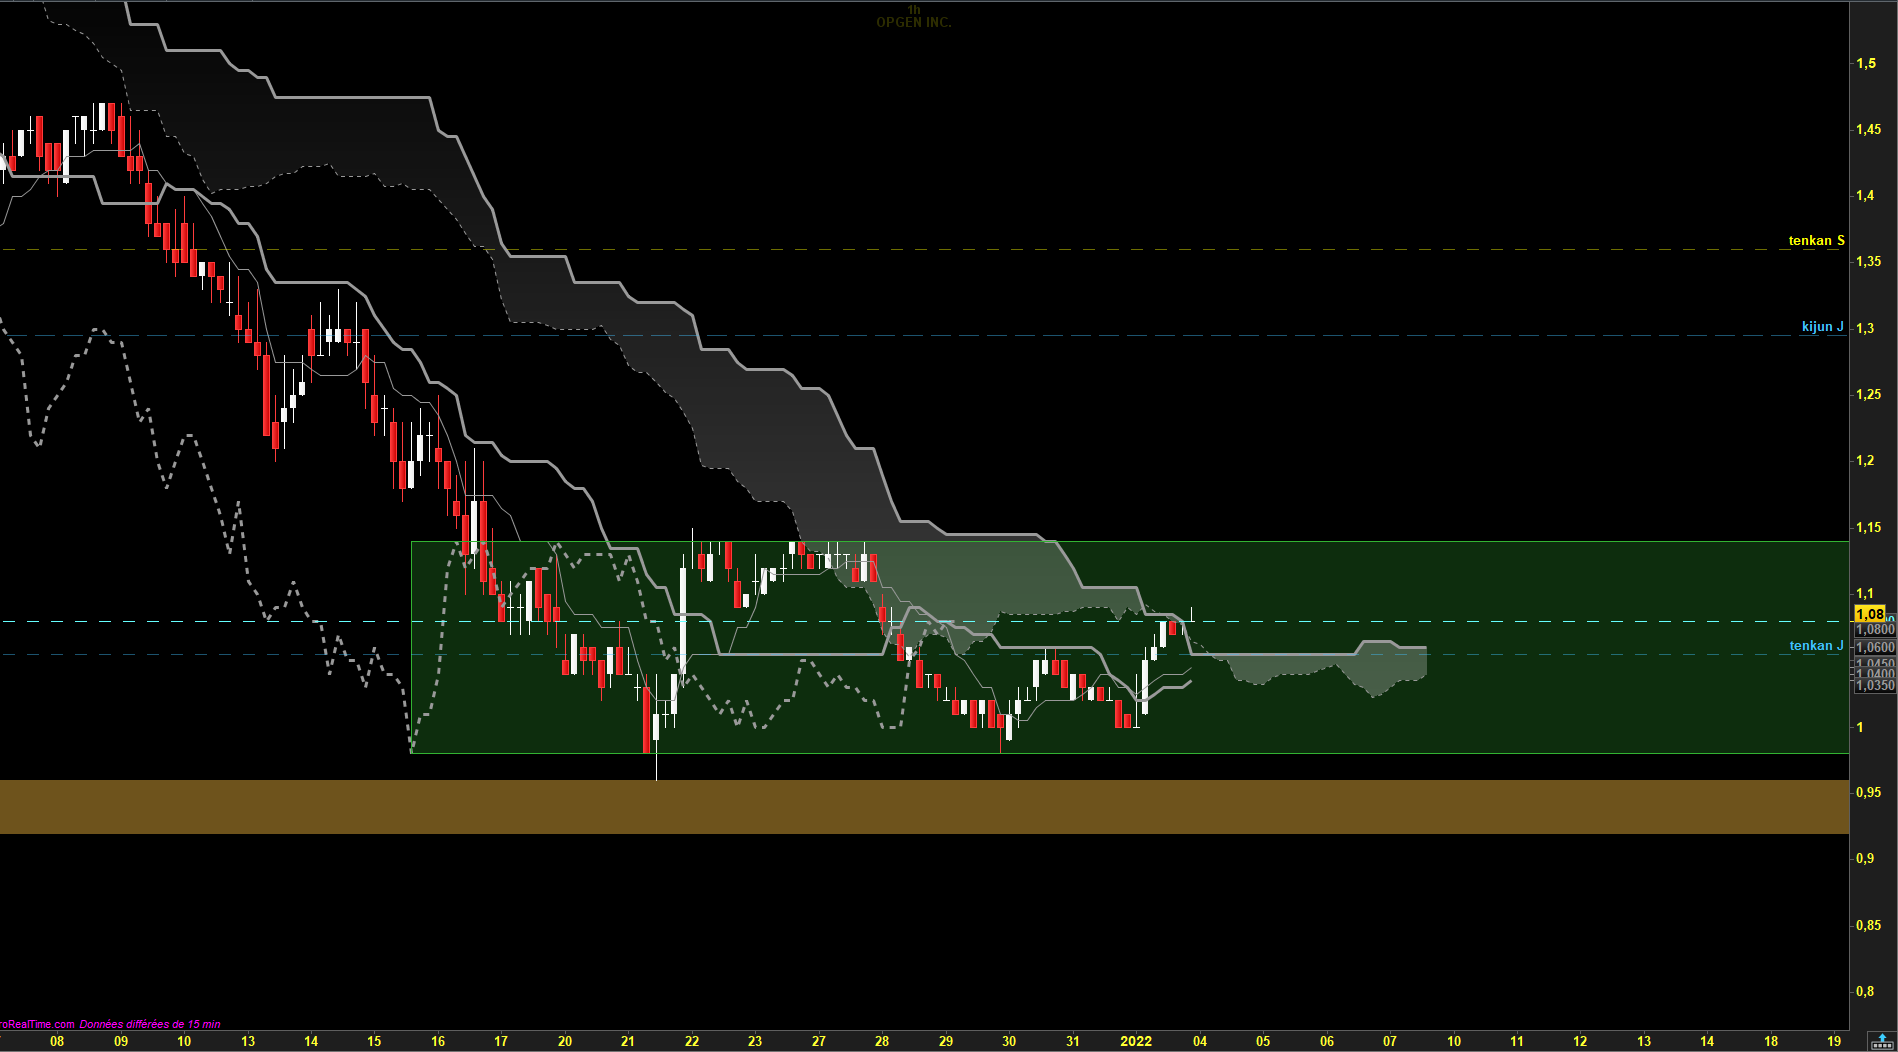Select the brown support zone rectangle

[x=924, y=807]
